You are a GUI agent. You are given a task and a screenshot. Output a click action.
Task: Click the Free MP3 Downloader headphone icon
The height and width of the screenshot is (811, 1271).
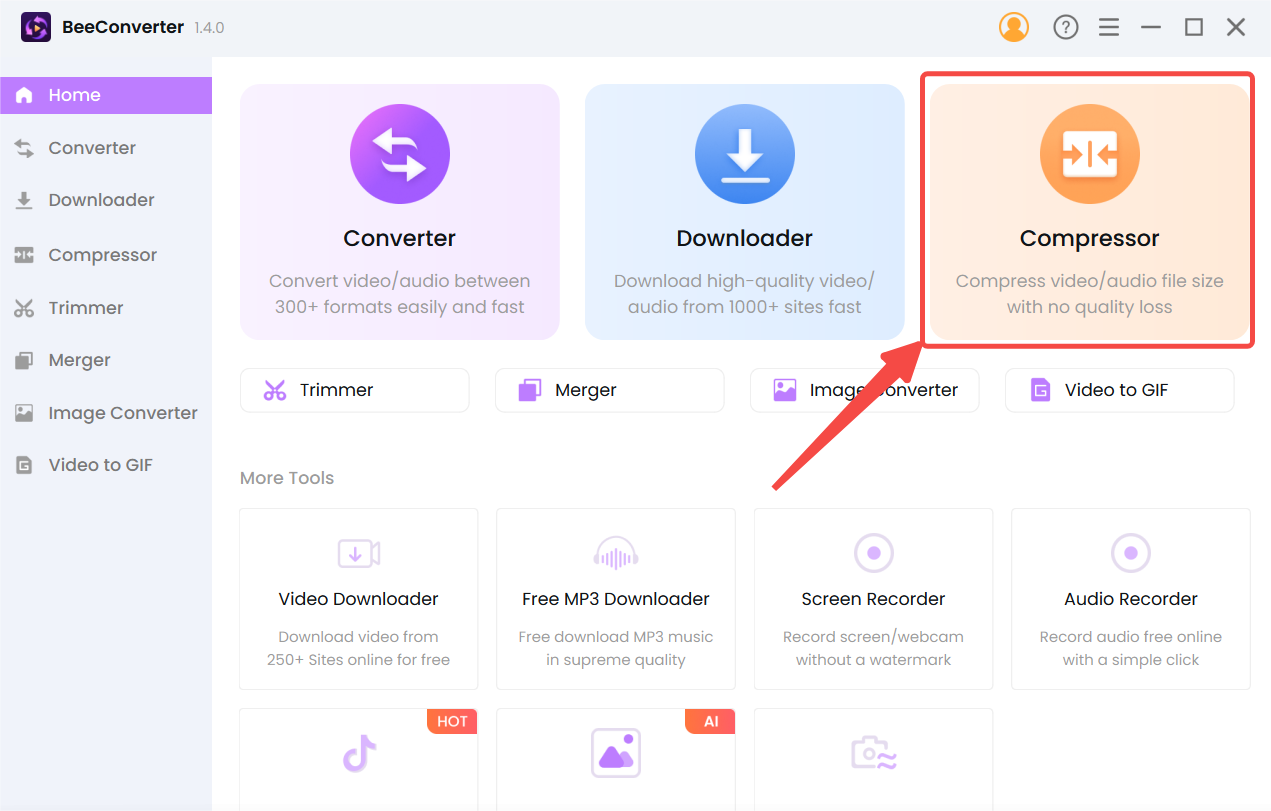point(616,553)
